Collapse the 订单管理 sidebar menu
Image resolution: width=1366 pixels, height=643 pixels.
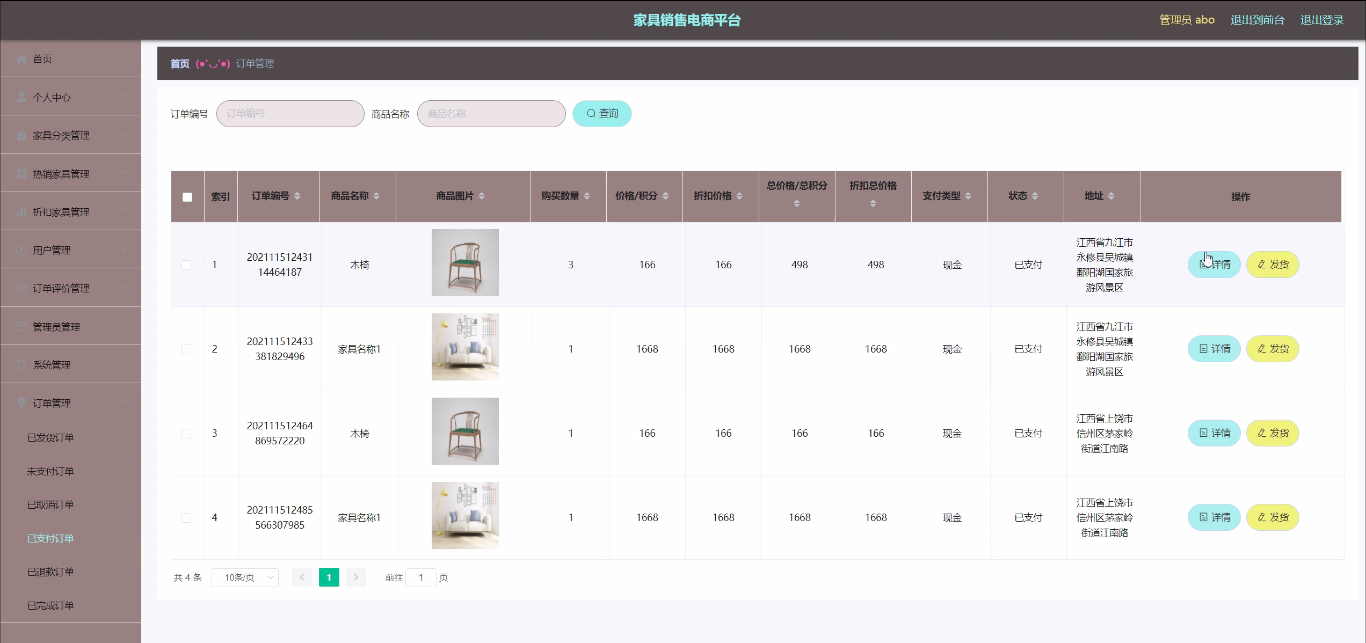[70, 403]
